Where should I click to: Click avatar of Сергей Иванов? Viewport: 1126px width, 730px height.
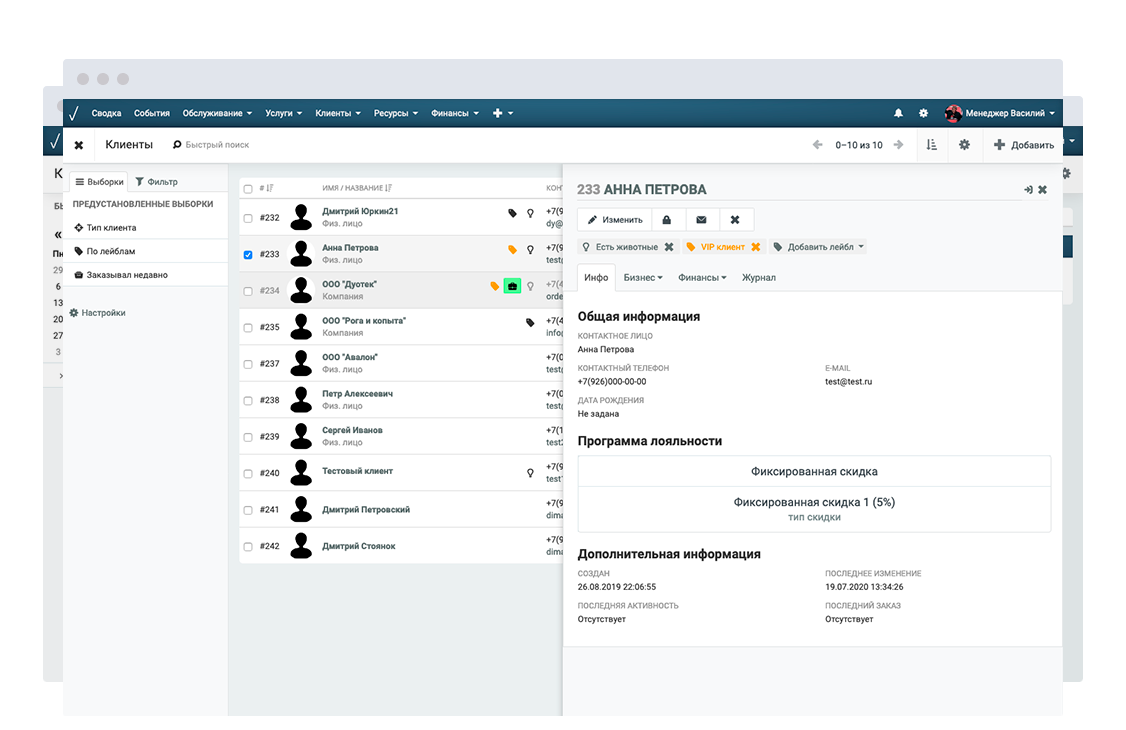tap(301, 436)
